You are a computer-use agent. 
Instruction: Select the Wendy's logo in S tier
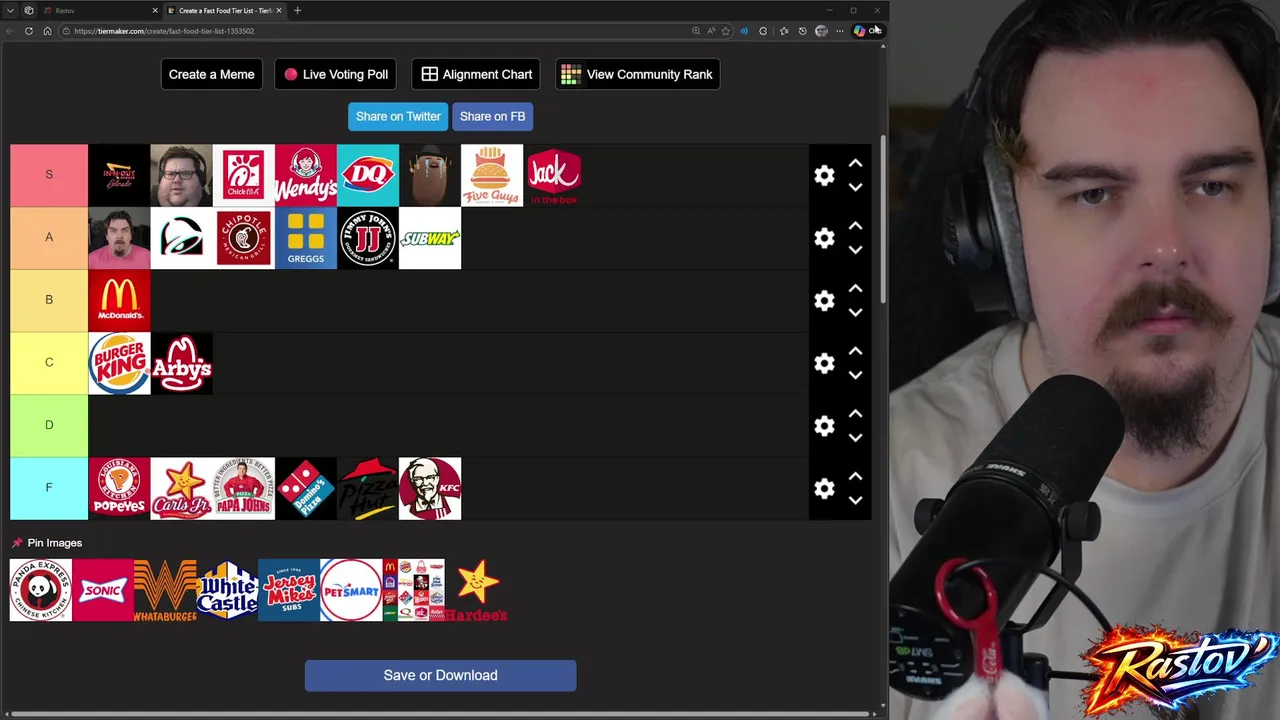(x=306, y=175)
